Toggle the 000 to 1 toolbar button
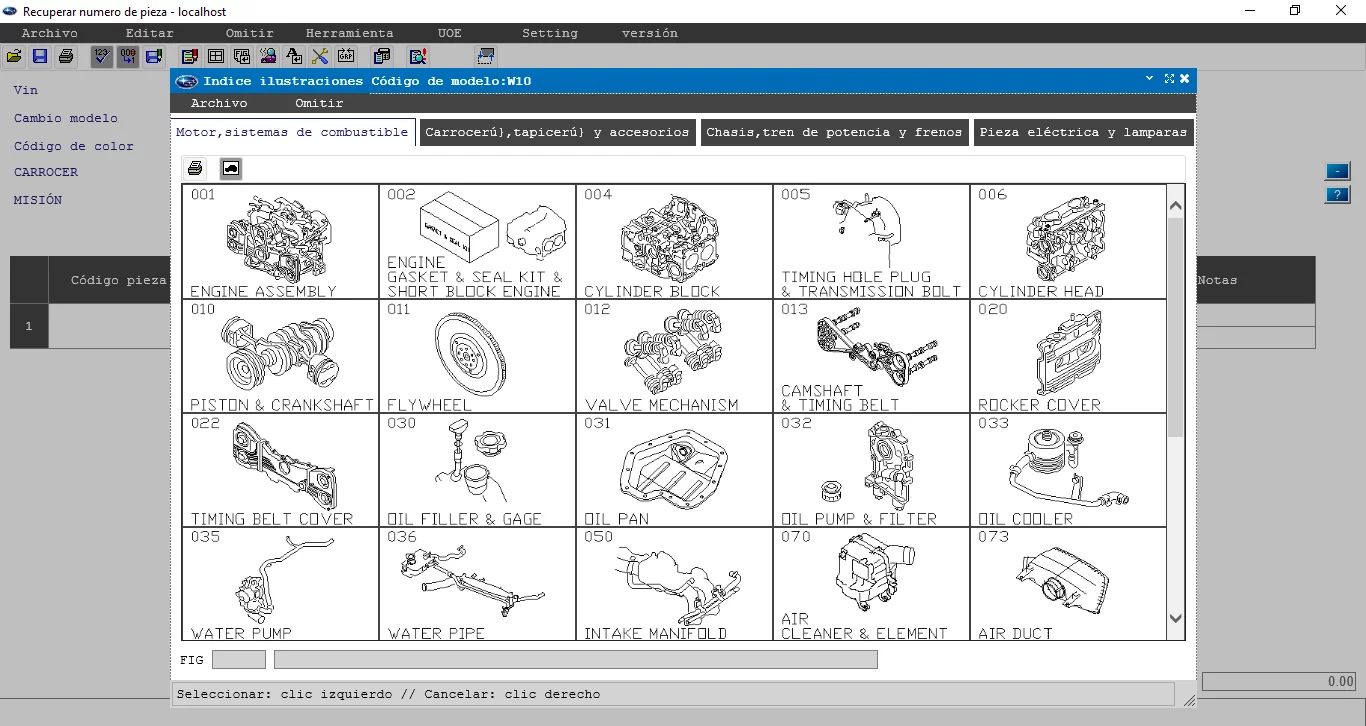This screenshot has height=726, width=1366. (x=128, y=57)
